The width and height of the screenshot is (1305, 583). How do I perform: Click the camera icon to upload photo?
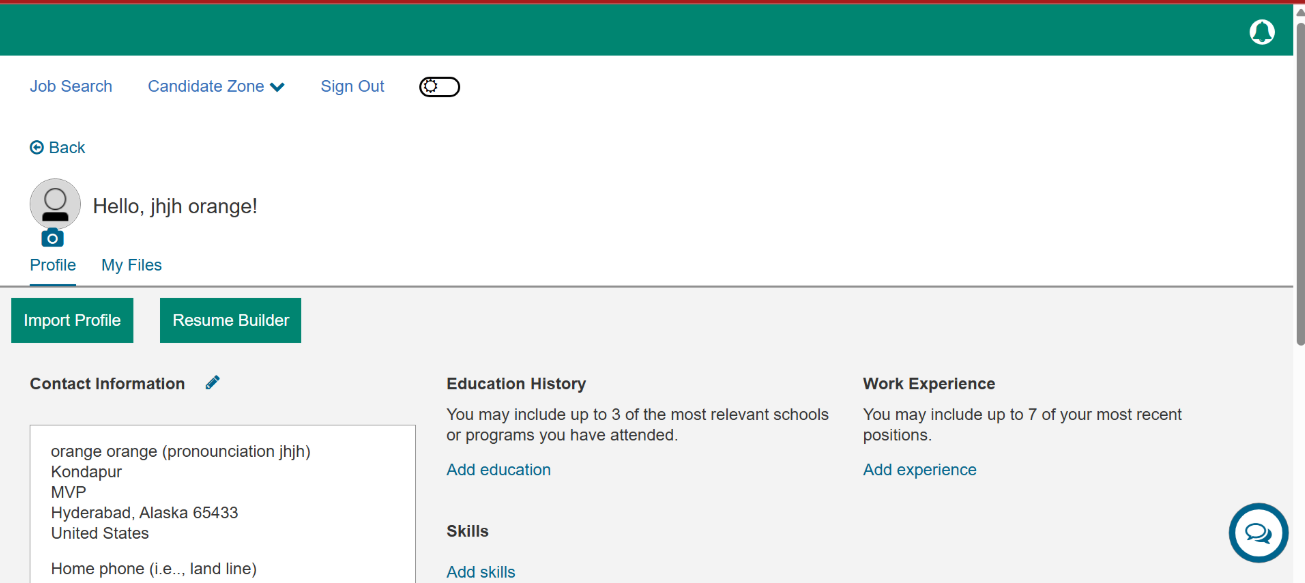pos(52,238)
